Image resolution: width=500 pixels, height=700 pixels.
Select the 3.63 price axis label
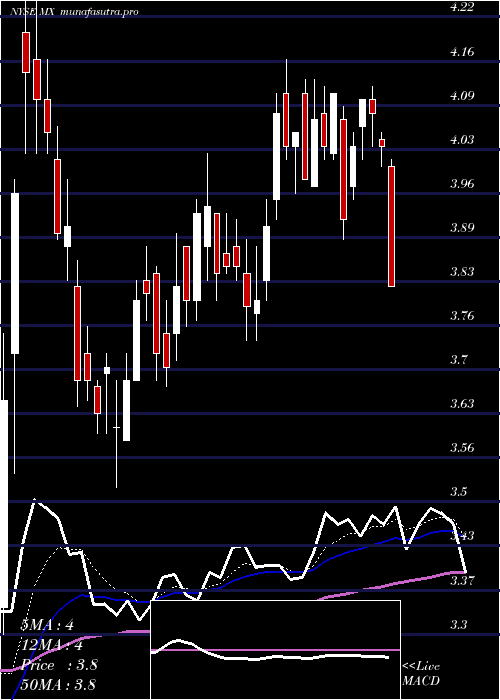click(462, 404)
